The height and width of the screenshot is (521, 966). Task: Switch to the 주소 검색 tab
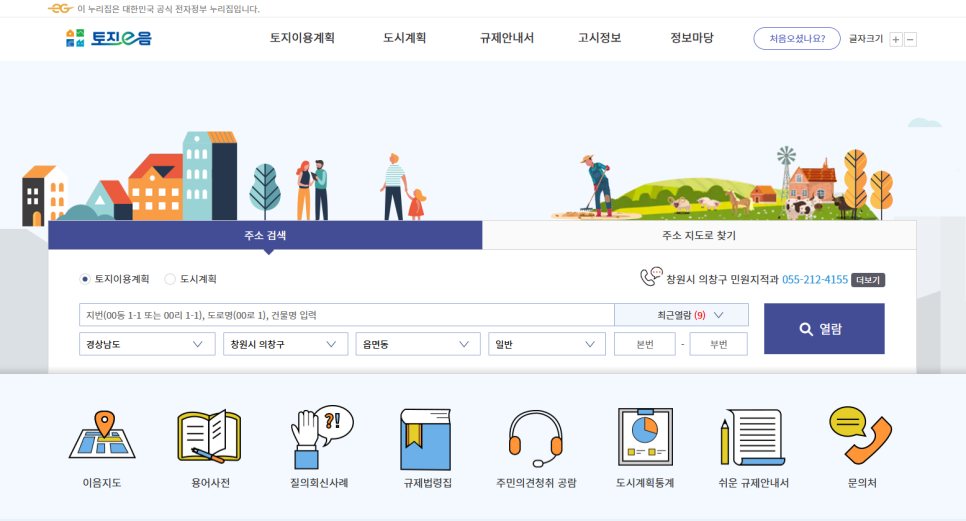pyautogui.click(x=265, y=235)
